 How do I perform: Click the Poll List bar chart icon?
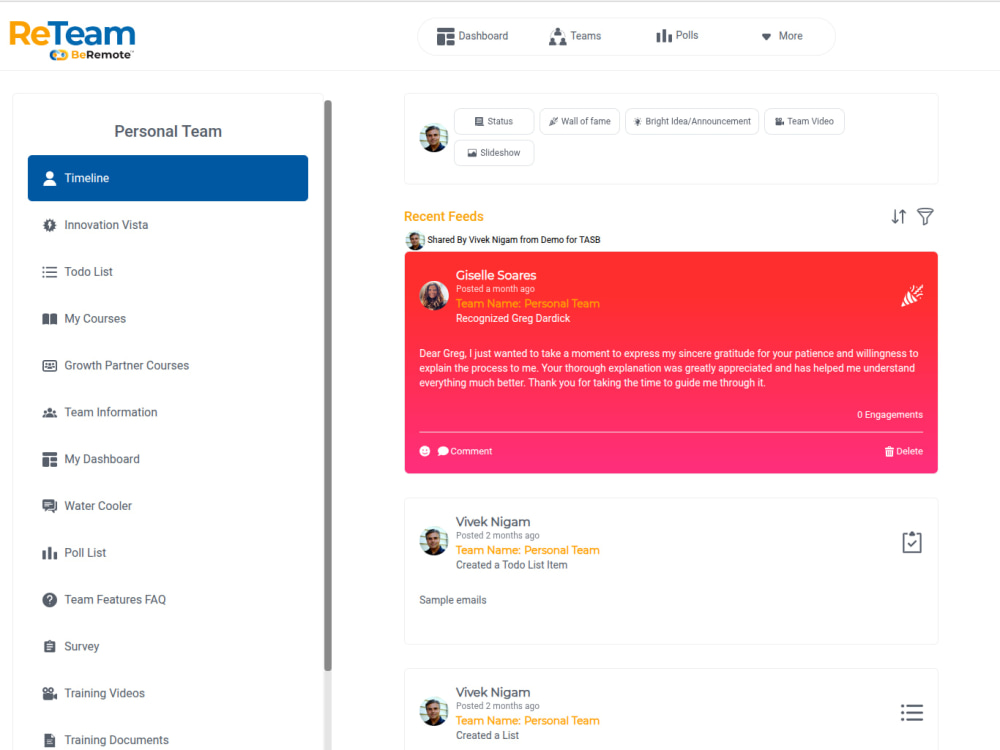pyautogui.click(x=49, y=553)
